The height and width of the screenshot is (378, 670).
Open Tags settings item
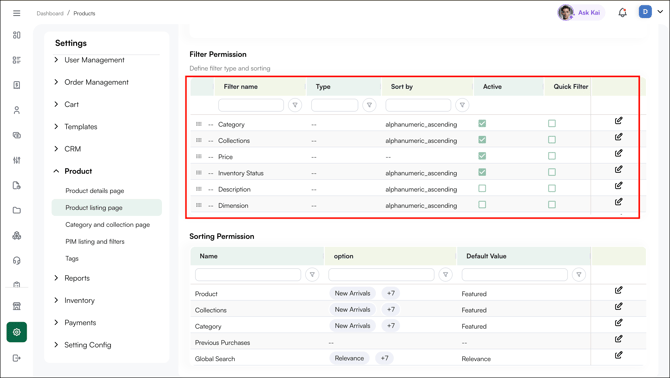point(72,258)
